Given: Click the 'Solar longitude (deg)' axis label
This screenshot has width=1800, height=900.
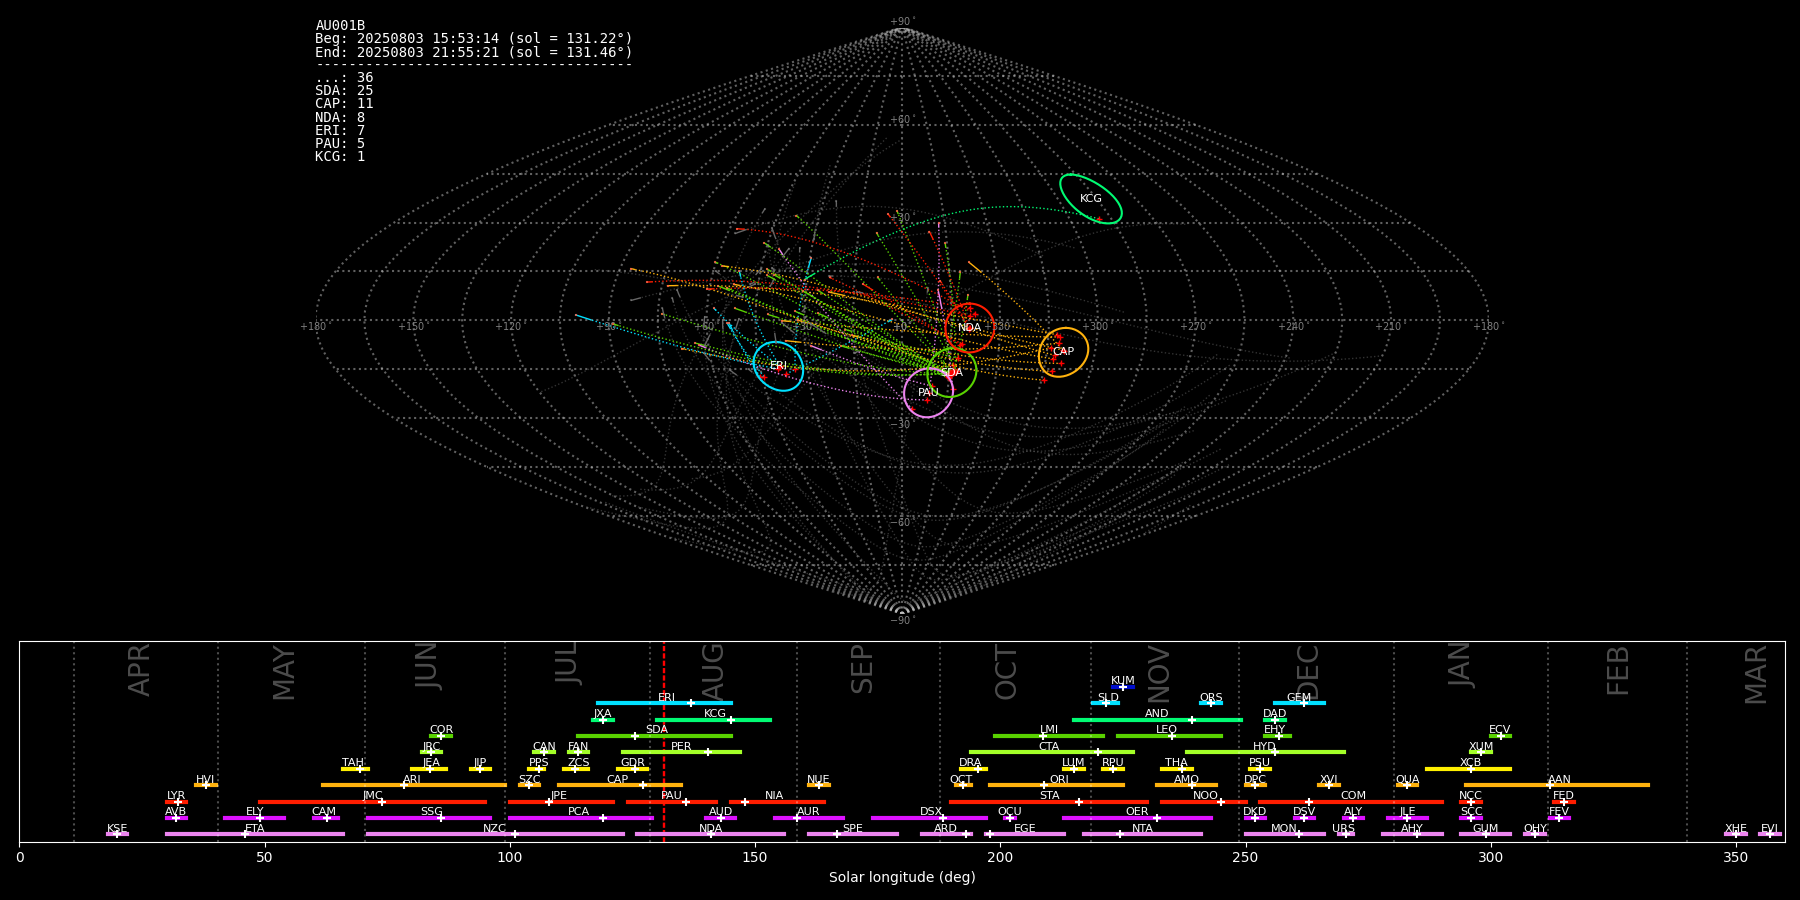Looking at the screenshot, I should click(x=902, y=878).
